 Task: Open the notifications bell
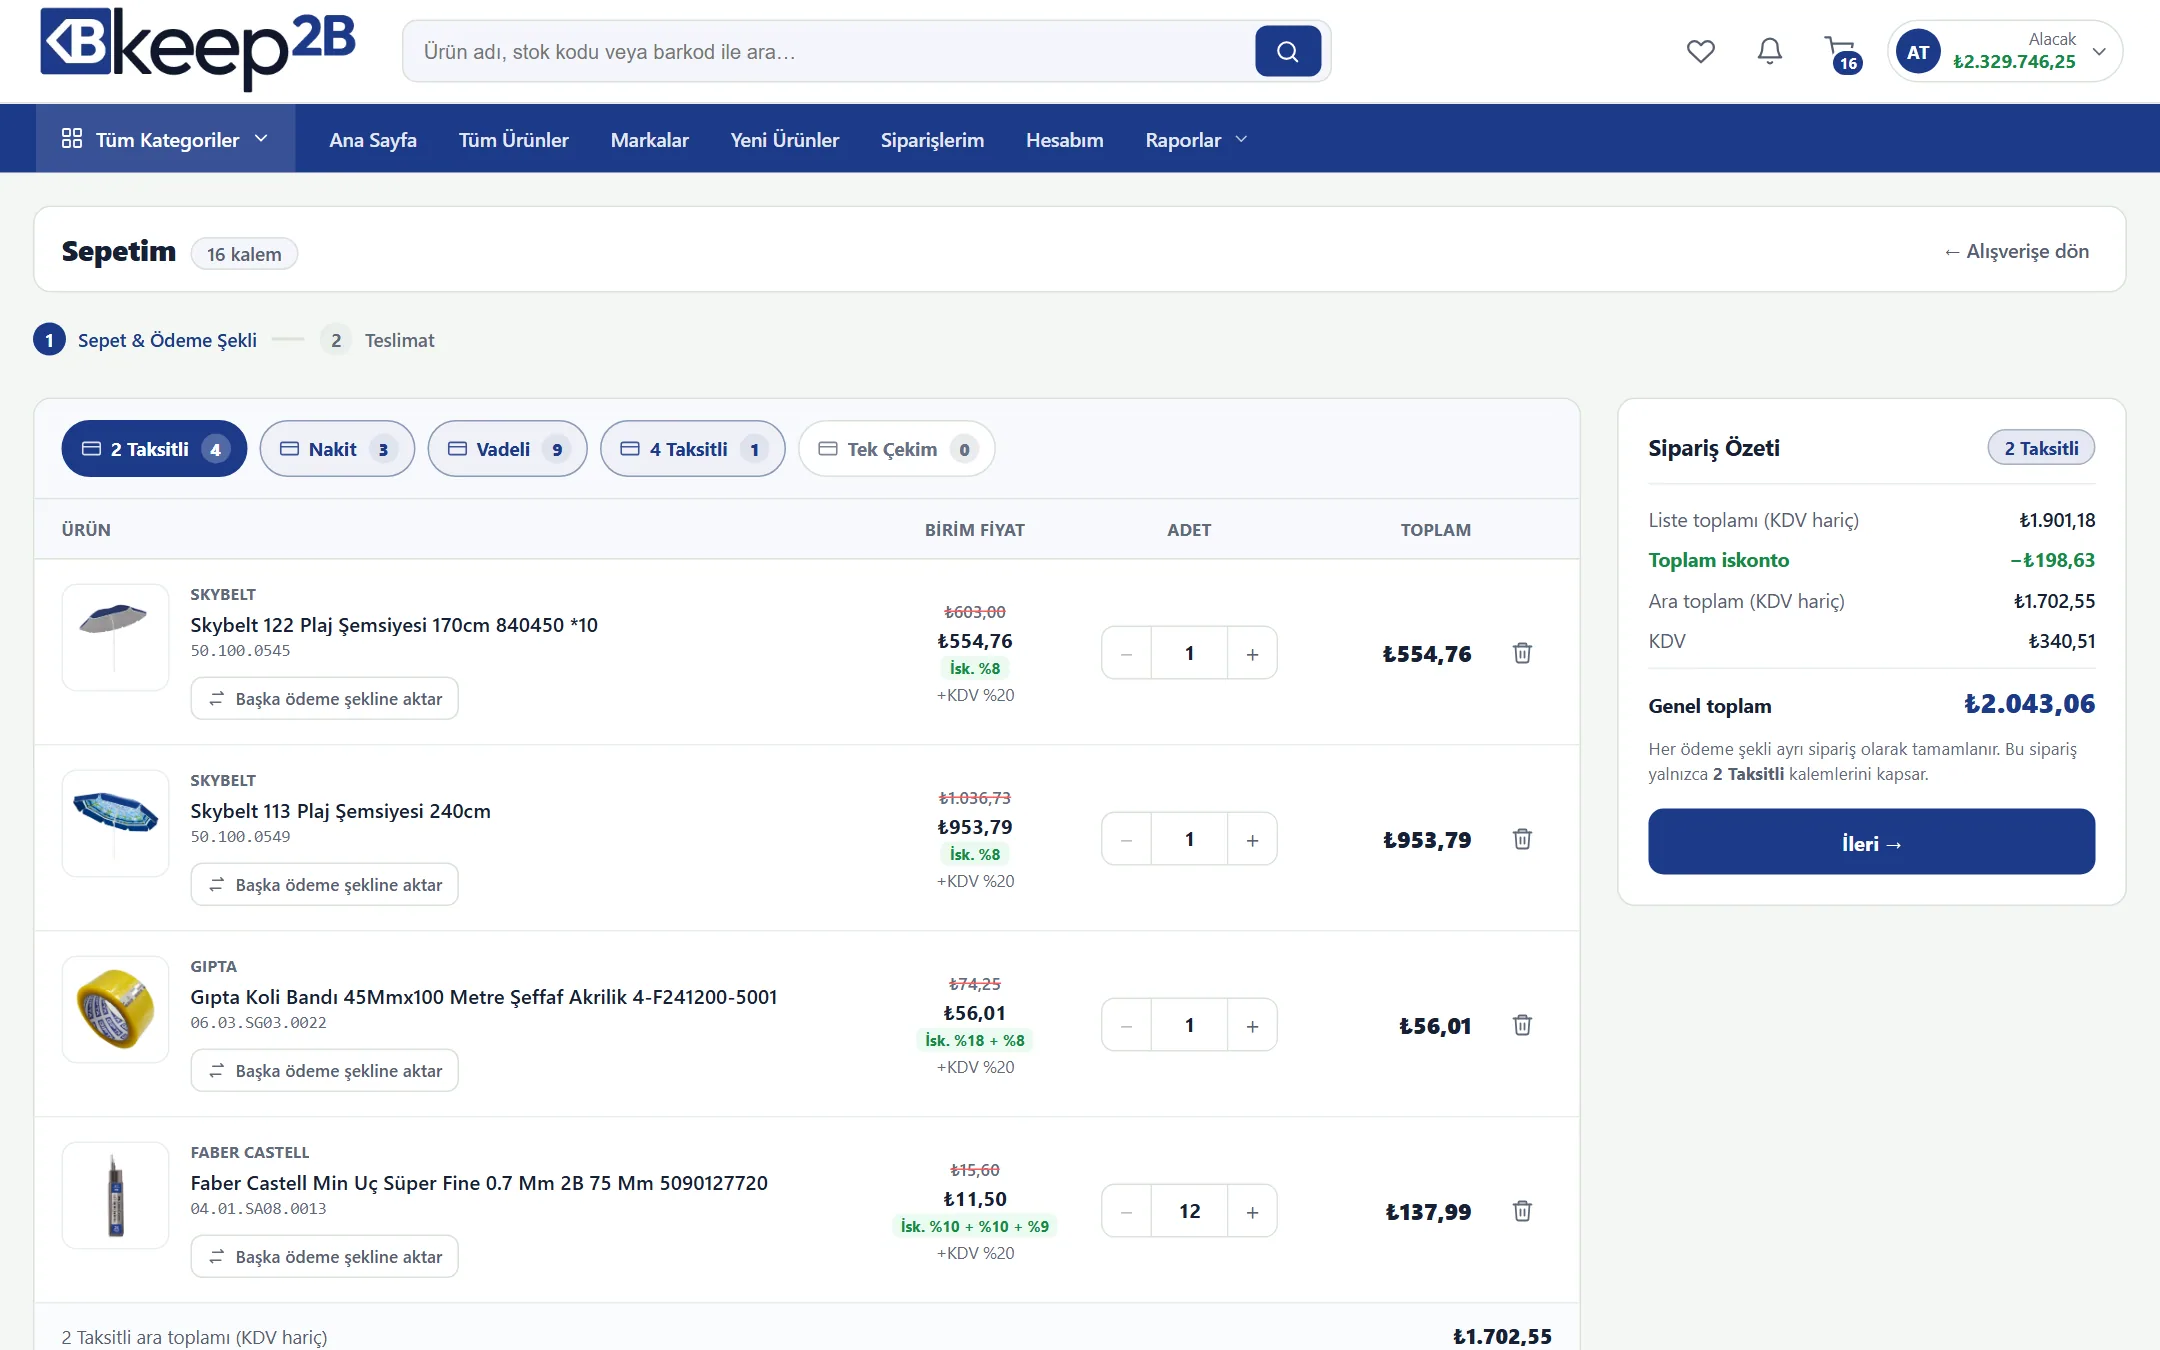pos(1769,51)
